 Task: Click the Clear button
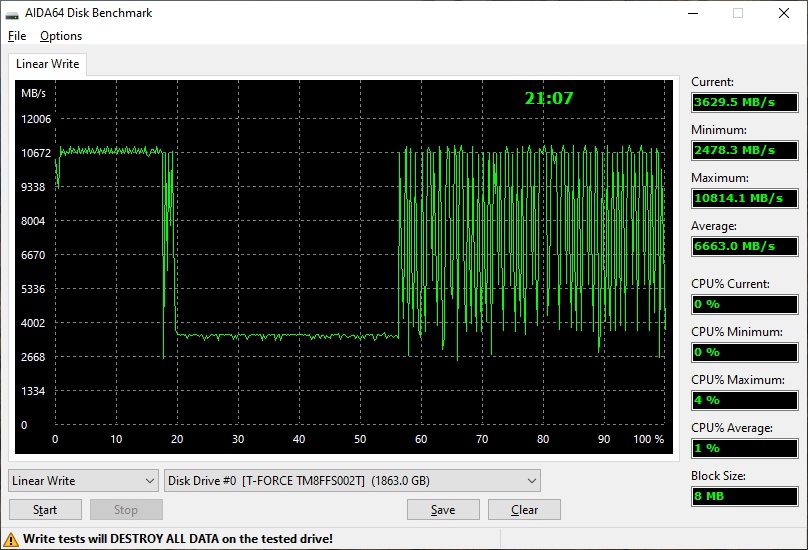point(524,510)
